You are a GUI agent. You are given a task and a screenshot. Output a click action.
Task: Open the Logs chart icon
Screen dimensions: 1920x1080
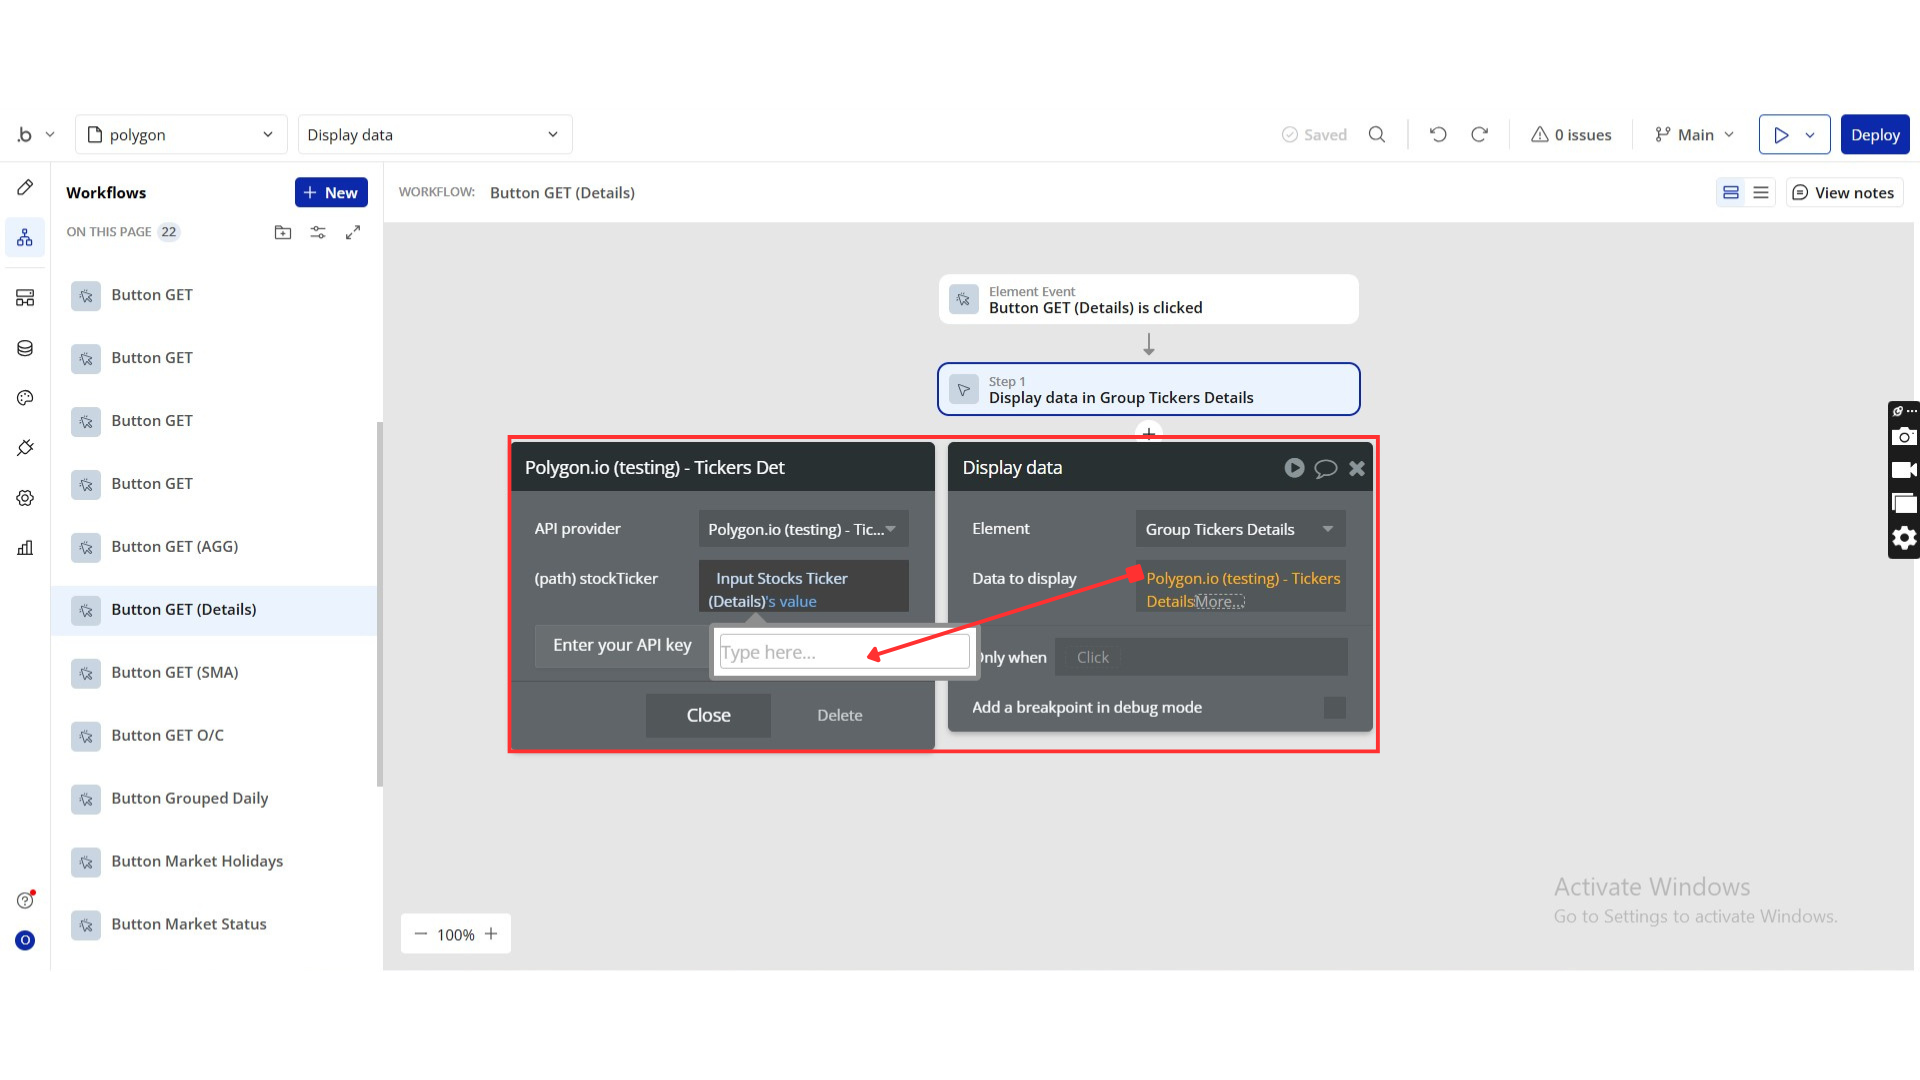pyautogui.click(x=25, y=548)
